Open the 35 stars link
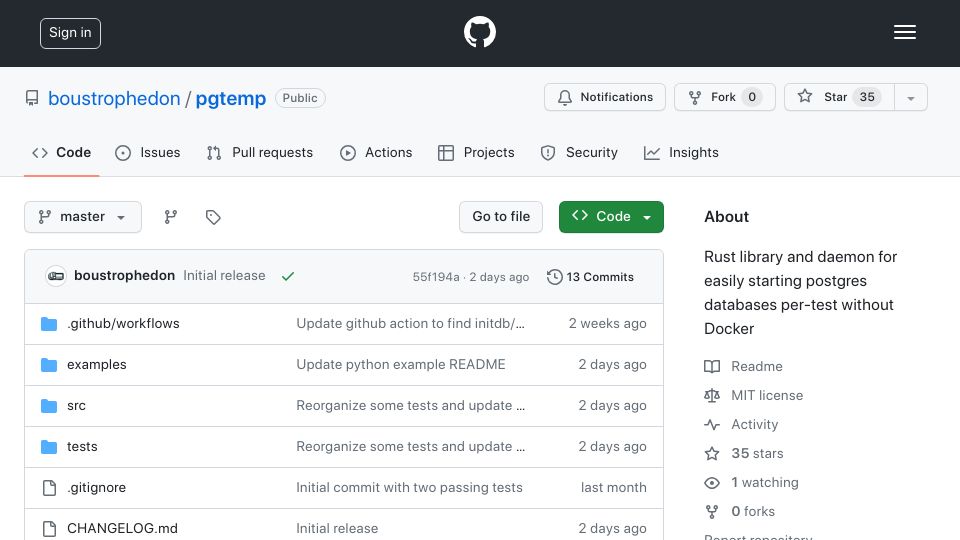960x540 pixels. point(757,454)
